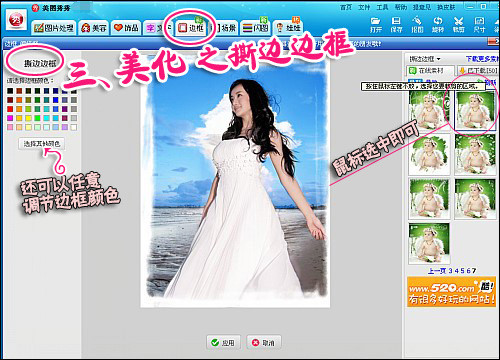The image size is (500, 360).
Task: Go to frame page 6
Action: 469,271
